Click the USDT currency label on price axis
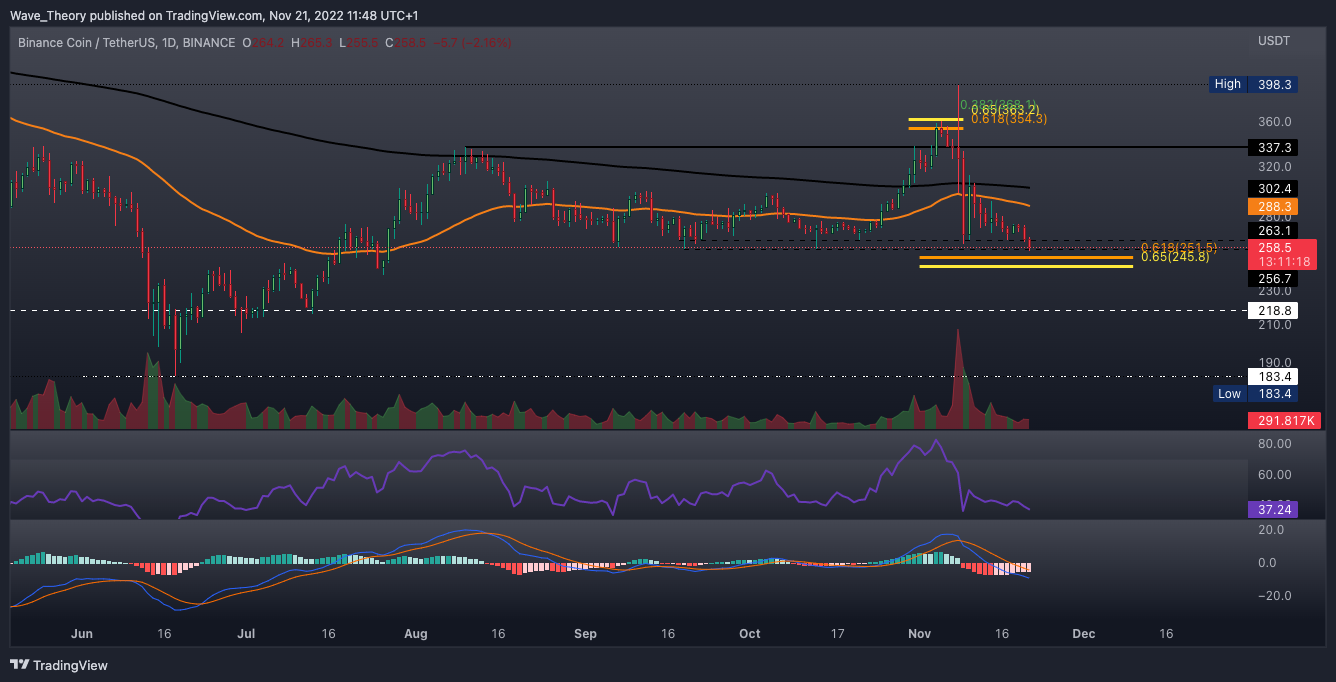1336x682 pixels. click(x=1273, y=41)
